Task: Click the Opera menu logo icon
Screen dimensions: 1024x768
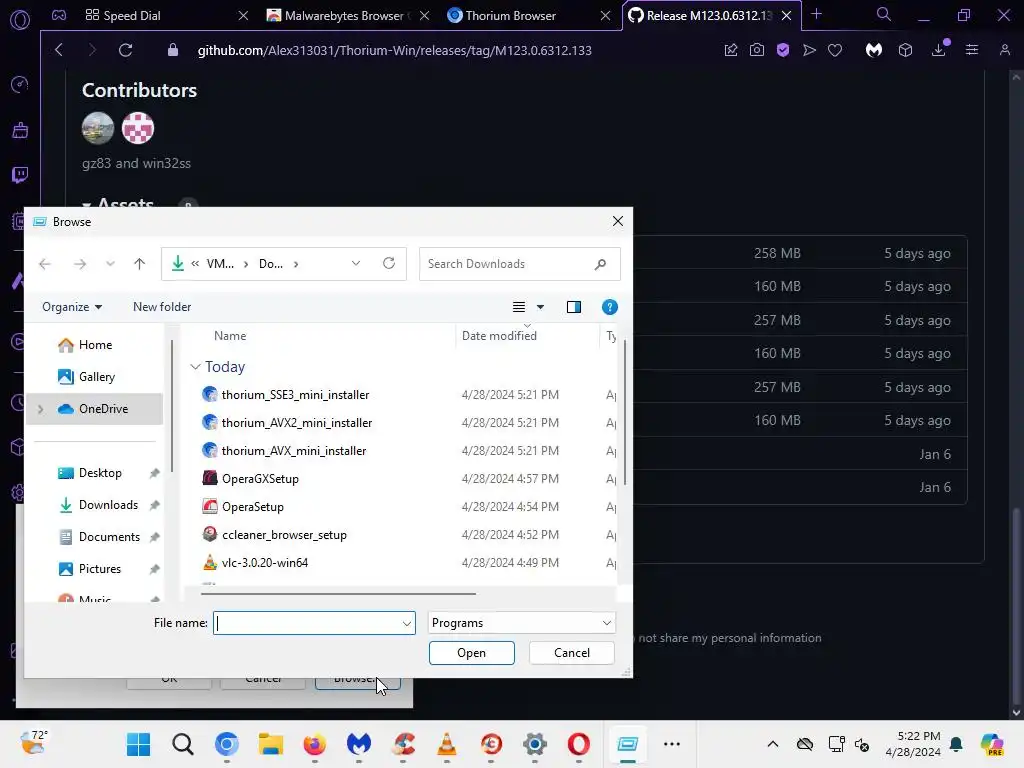Action: [x=20, y=20]
